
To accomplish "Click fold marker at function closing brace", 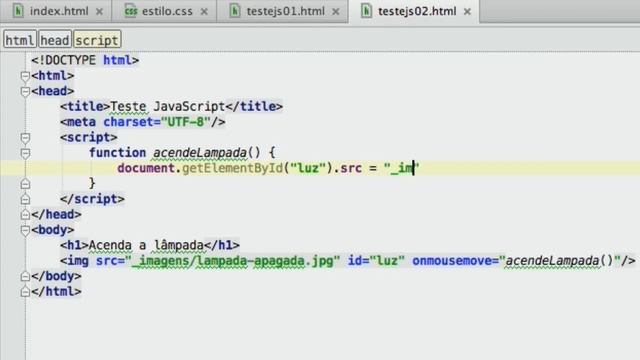I will (25, 184).
